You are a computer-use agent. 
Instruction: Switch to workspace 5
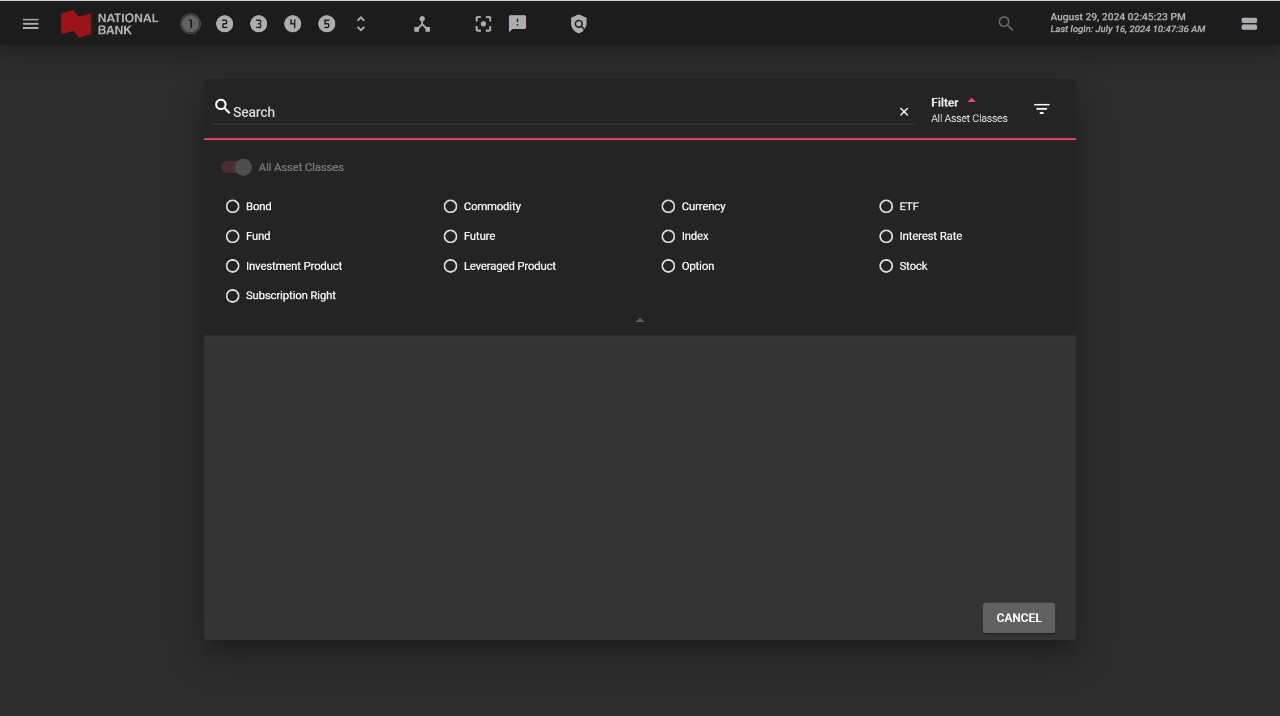(x=326, y=24)
